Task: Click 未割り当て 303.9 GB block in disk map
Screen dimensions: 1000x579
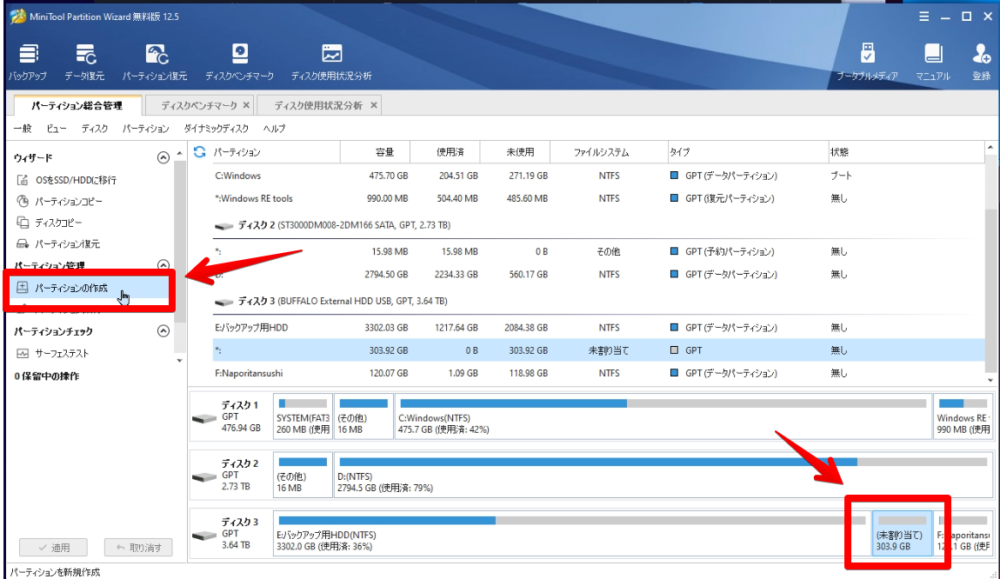Action: [902, 534]
